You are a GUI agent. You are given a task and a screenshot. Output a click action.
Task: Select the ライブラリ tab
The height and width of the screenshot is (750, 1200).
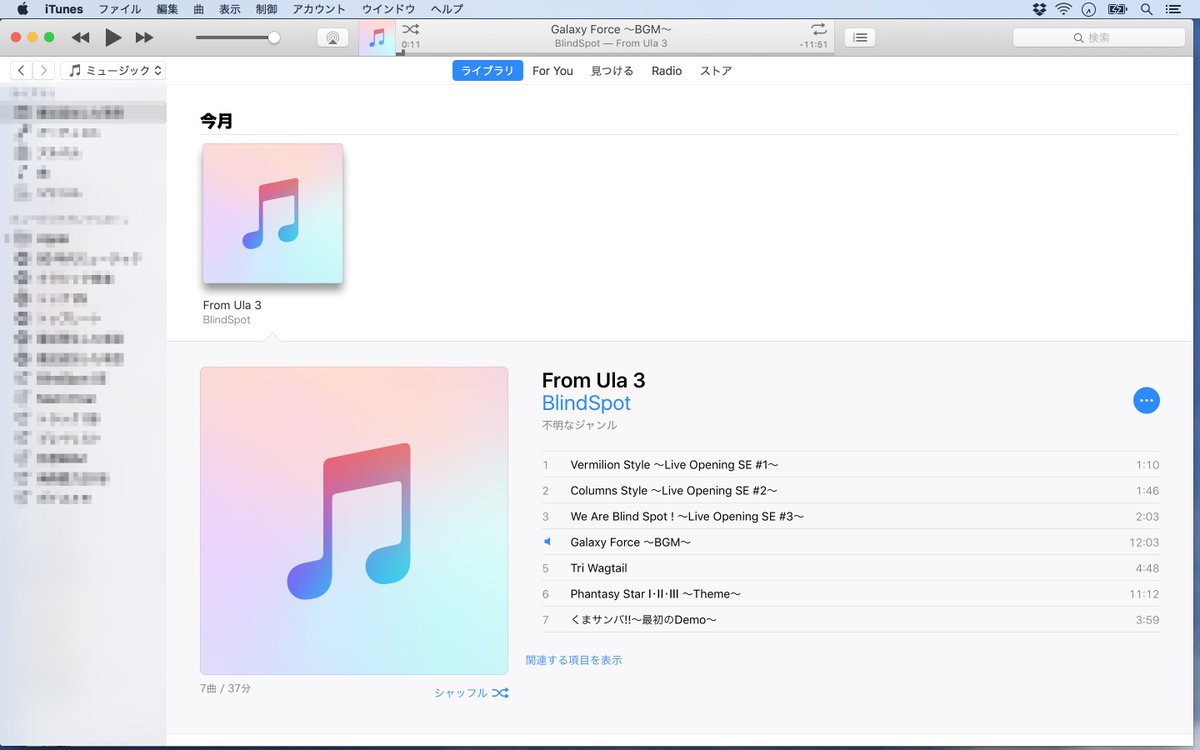point(487,71)
